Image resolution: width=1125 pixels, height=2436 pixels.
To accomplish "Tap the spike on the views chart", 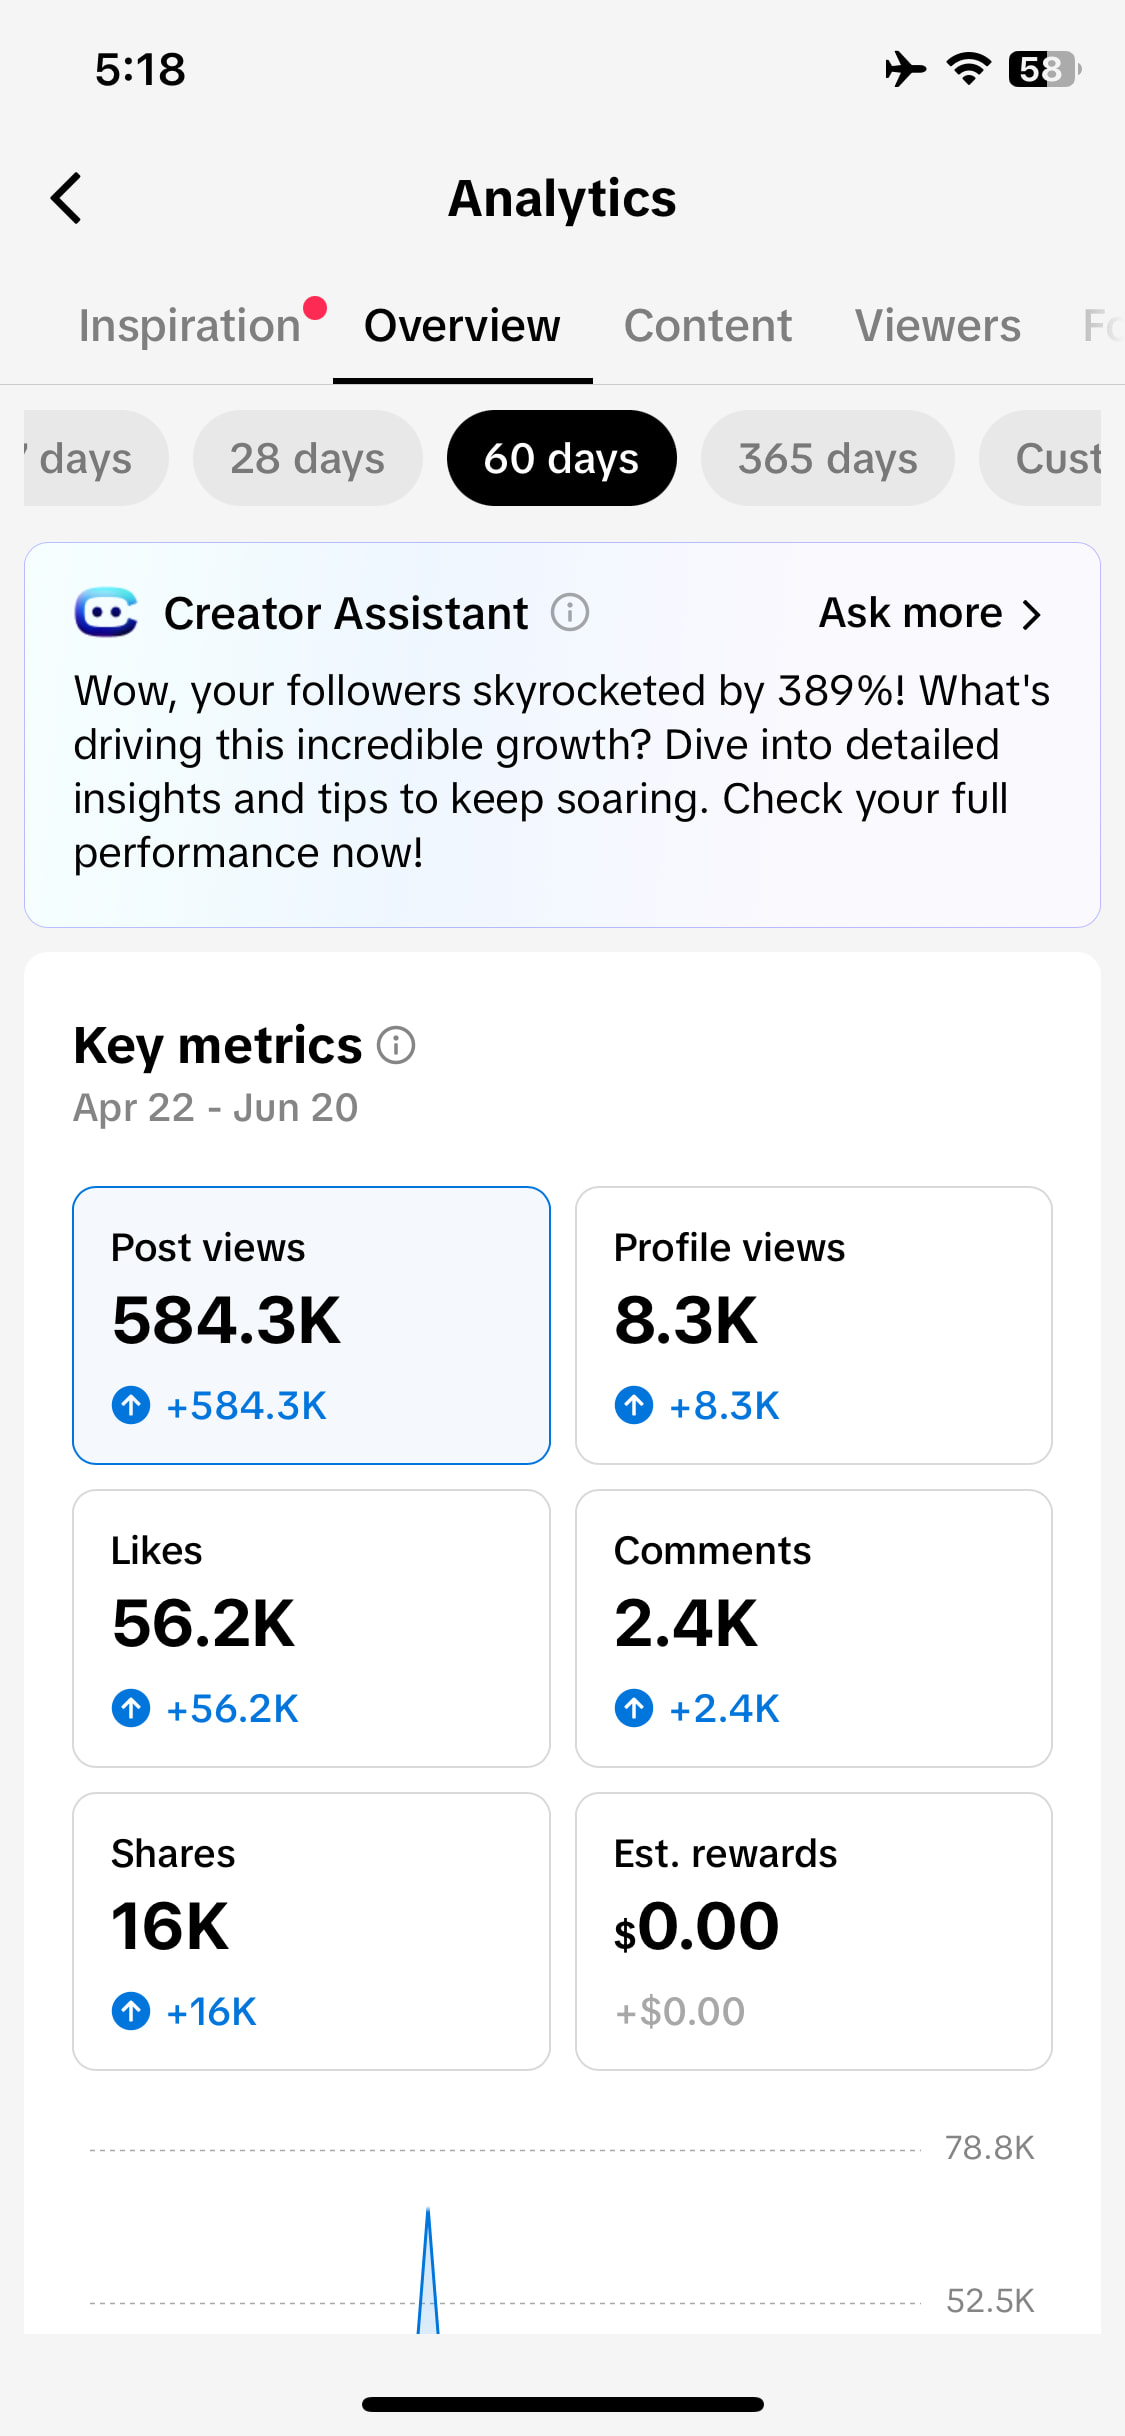I will [428, 2270].
